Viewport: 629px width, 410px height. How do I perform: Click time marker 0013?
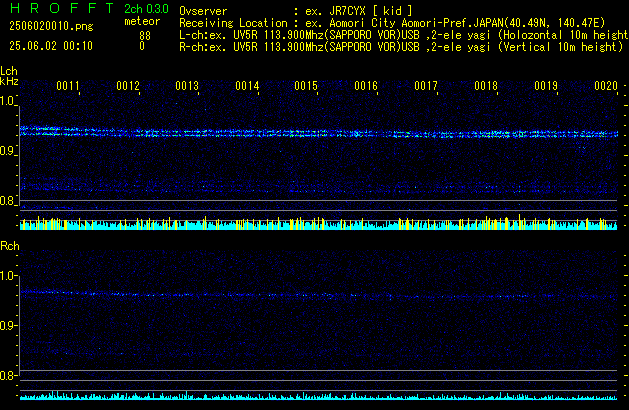point(187,86)
